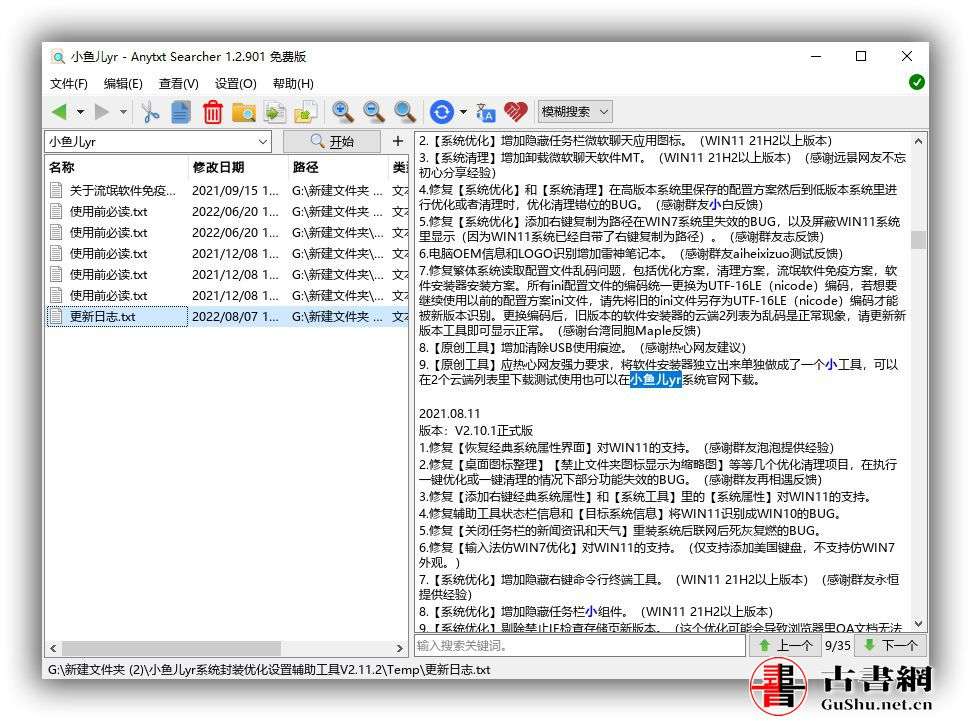Click the gray forward arrow
This screenshot has height=721, width=971.
pos(102,112)
